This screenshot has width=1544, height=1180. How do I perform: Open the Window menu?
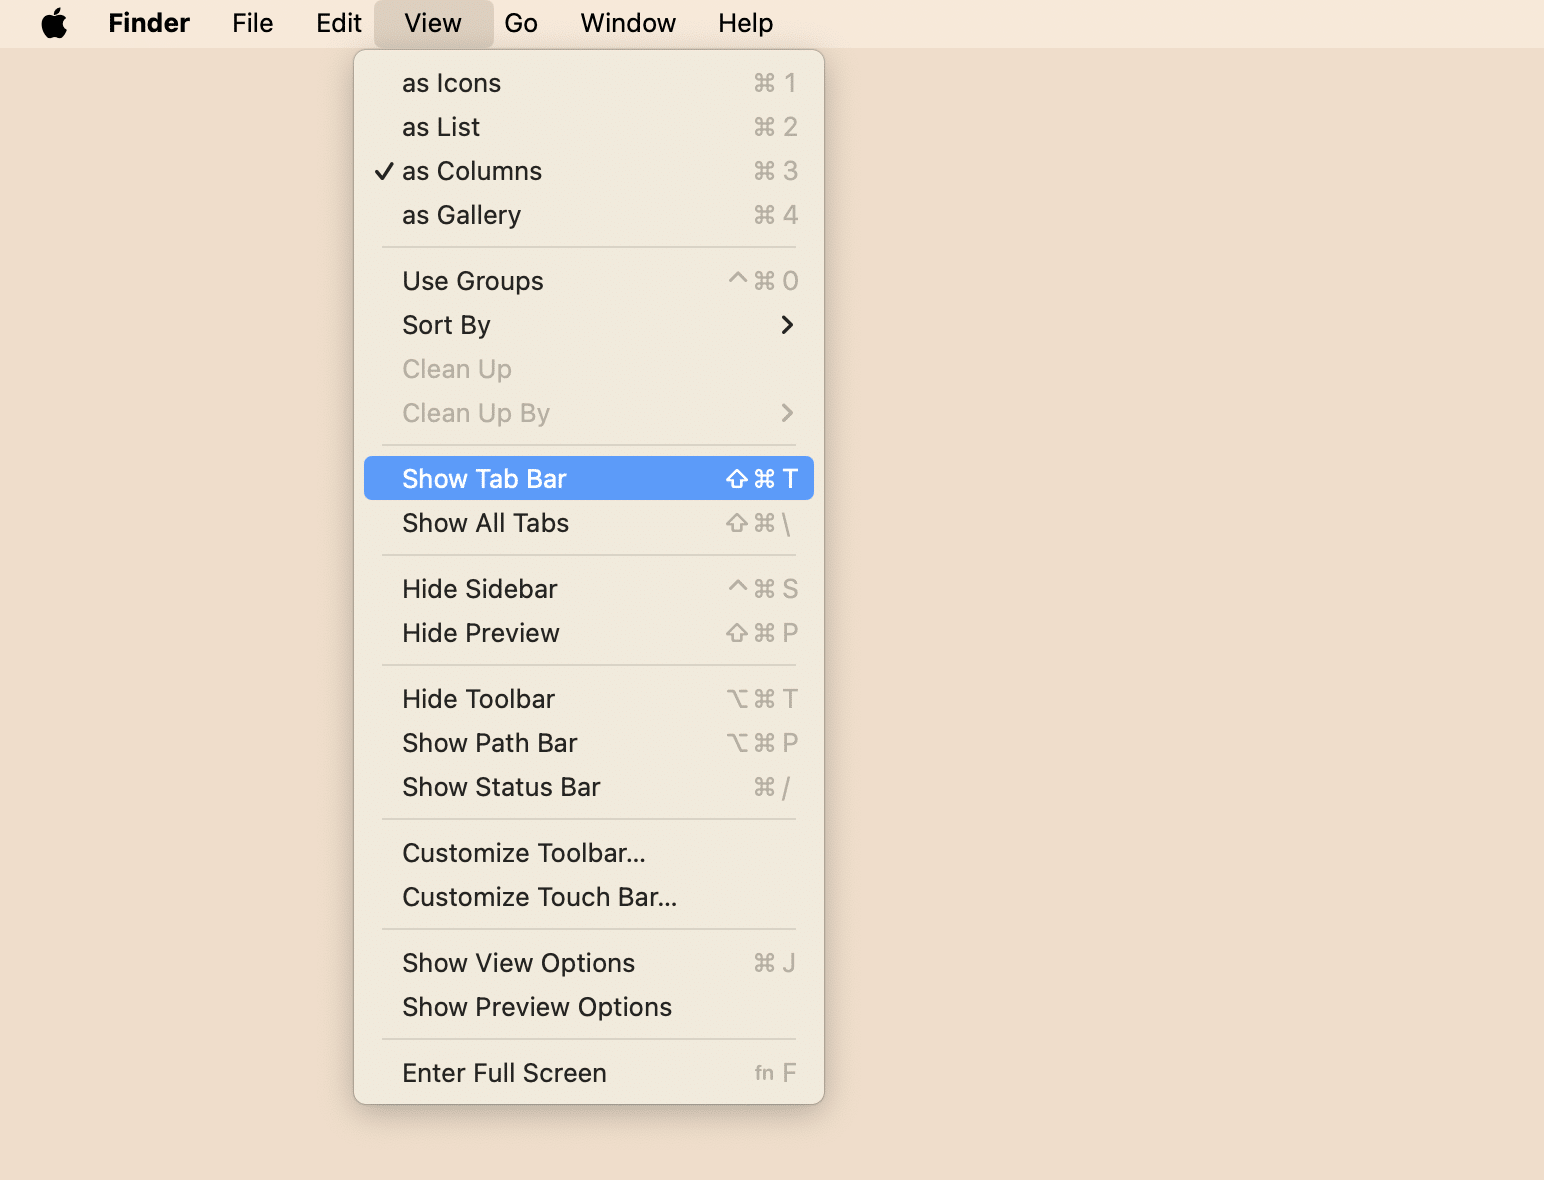click(627, 23)
